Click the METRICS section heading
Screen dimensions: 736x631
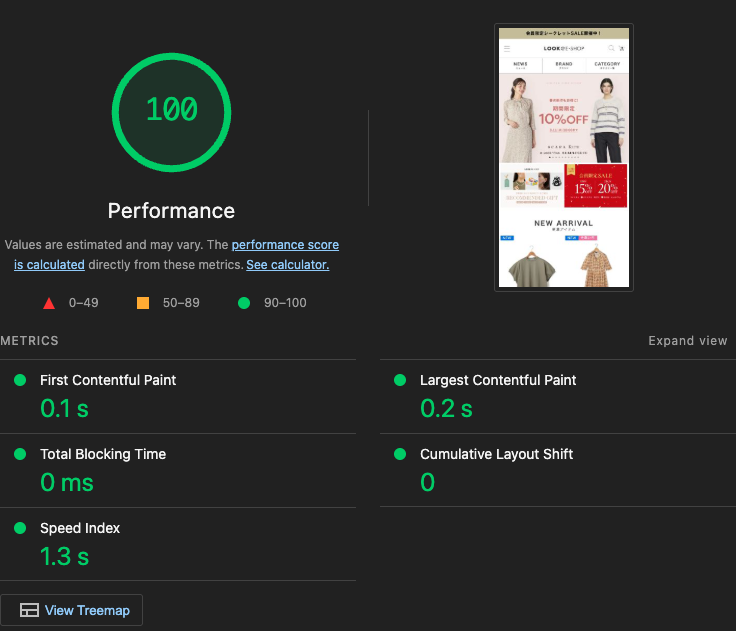tap(30, 341)
